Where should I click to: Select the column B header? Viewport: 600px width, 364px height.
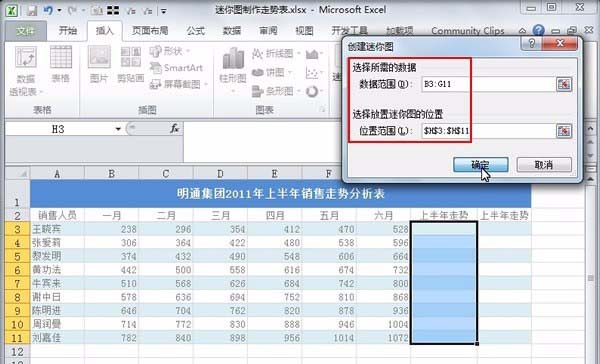pyautogui.click(x=111, y=174)
